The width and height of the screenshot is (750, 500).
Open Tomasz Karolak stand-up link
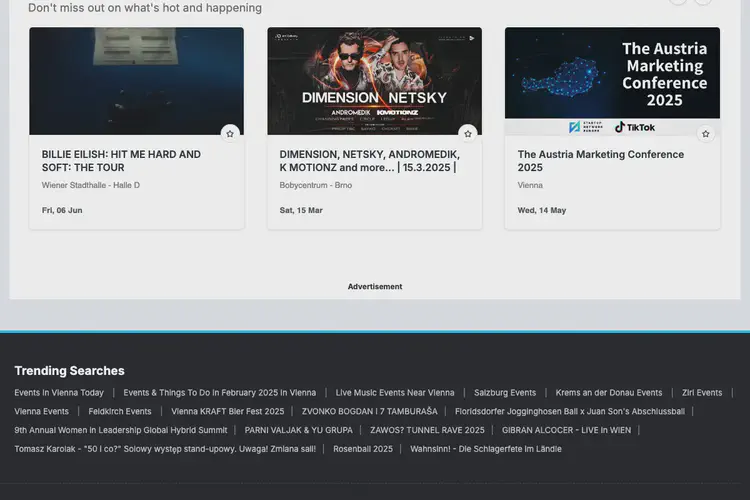(x=165, y=449)
